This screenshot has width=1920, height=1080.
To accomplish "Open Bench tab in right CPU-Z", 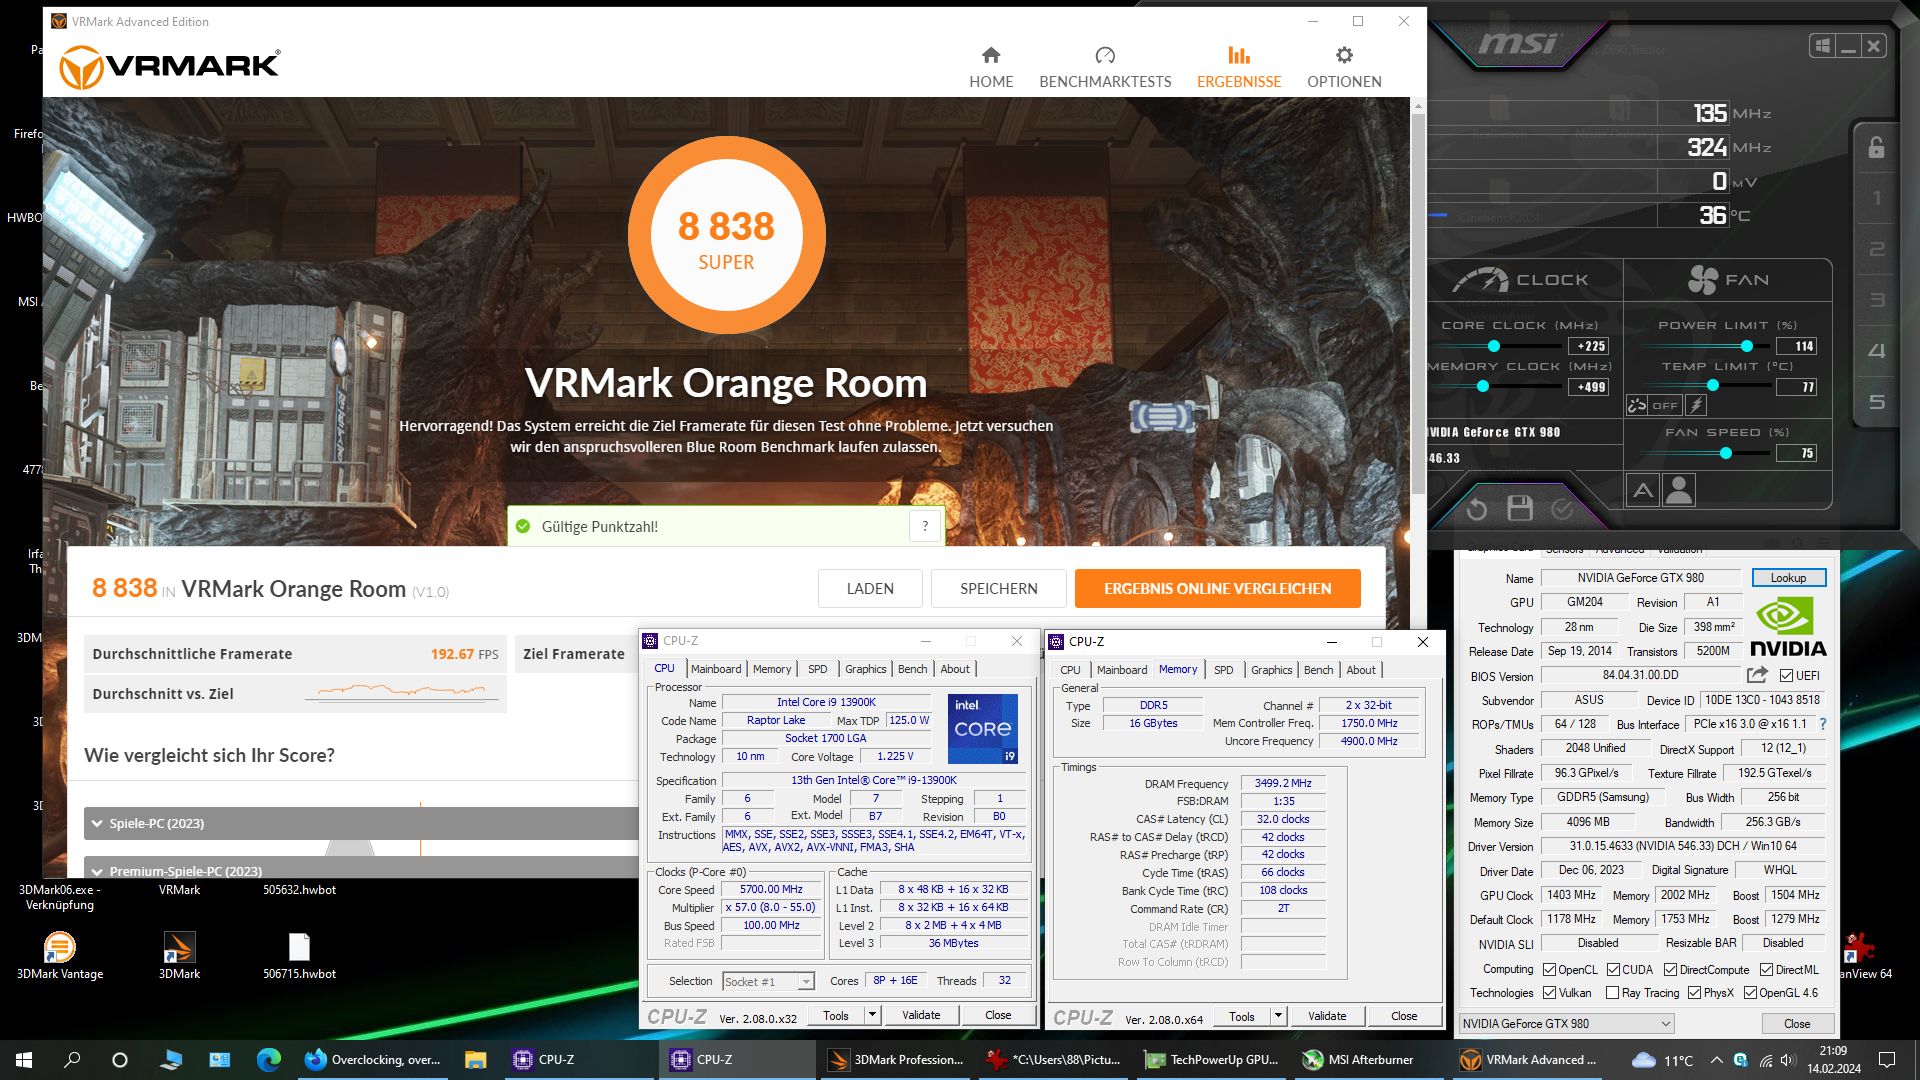I will [1318, 670].
